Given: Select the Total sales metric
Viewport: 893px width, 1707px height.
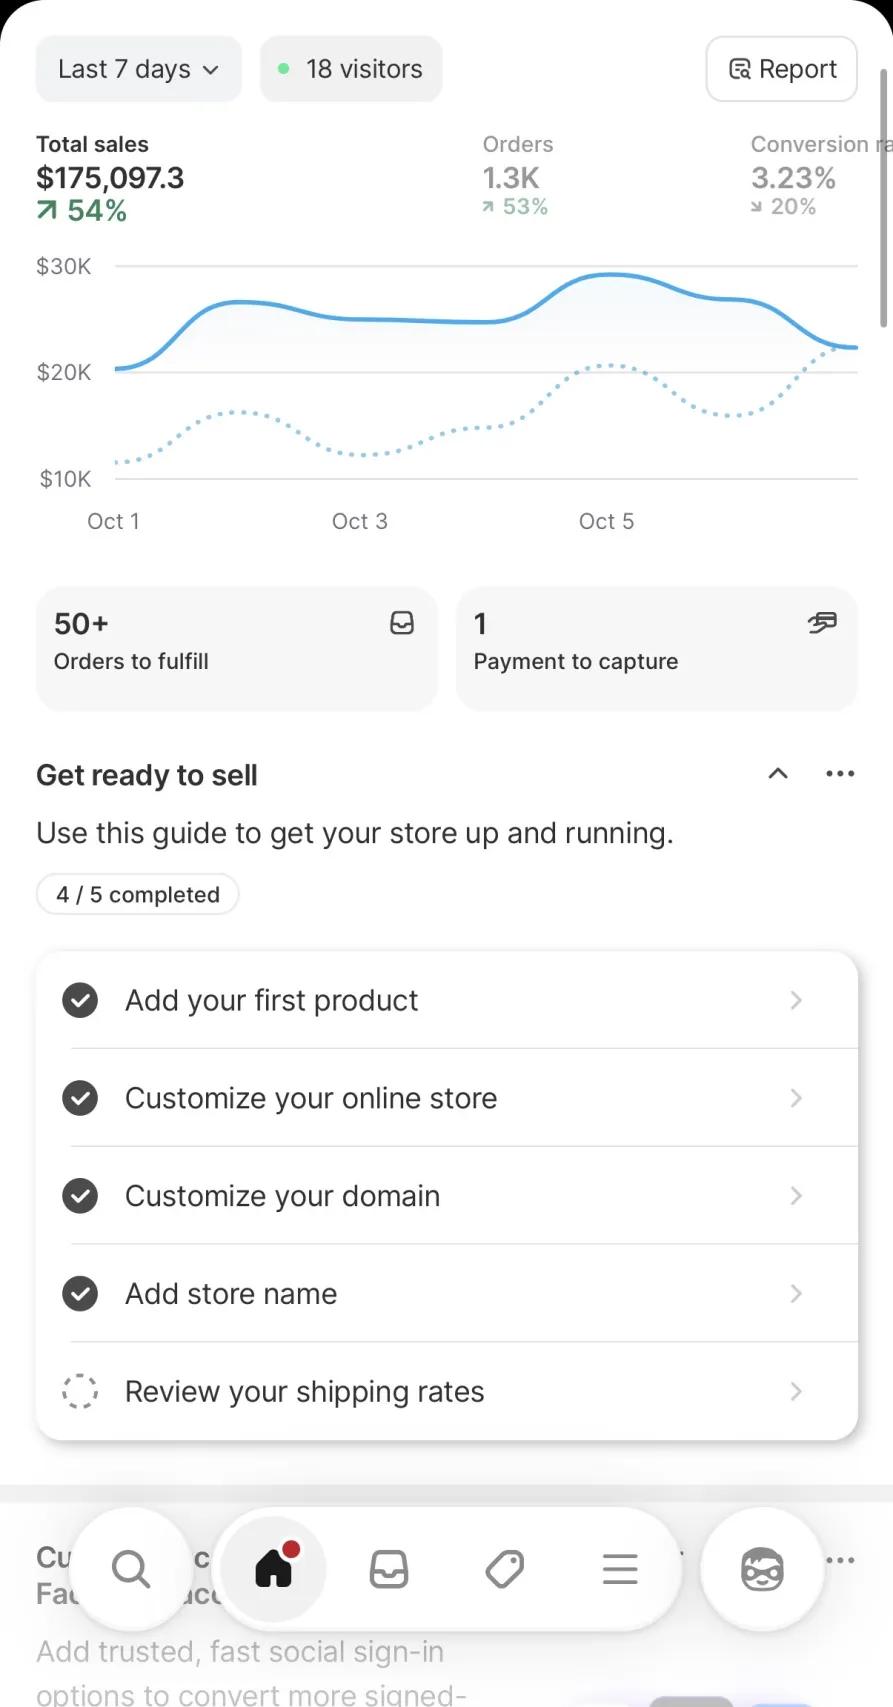Looking at the screenshot, I should click(110, 178).
